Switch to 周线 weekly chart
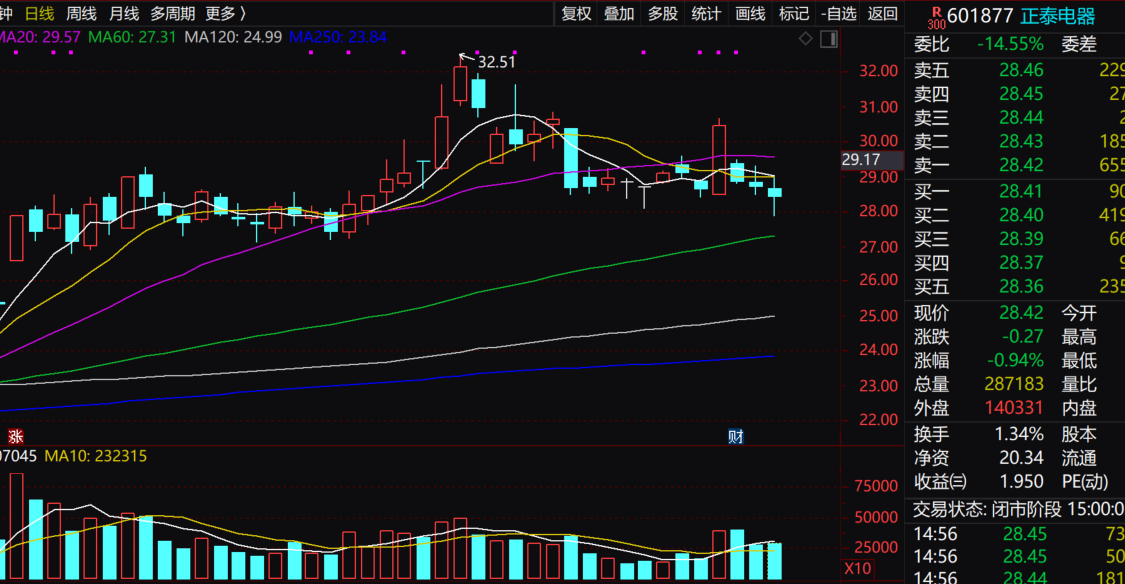Viewport: 1125px width, 584px height. [x=81, y=13]
